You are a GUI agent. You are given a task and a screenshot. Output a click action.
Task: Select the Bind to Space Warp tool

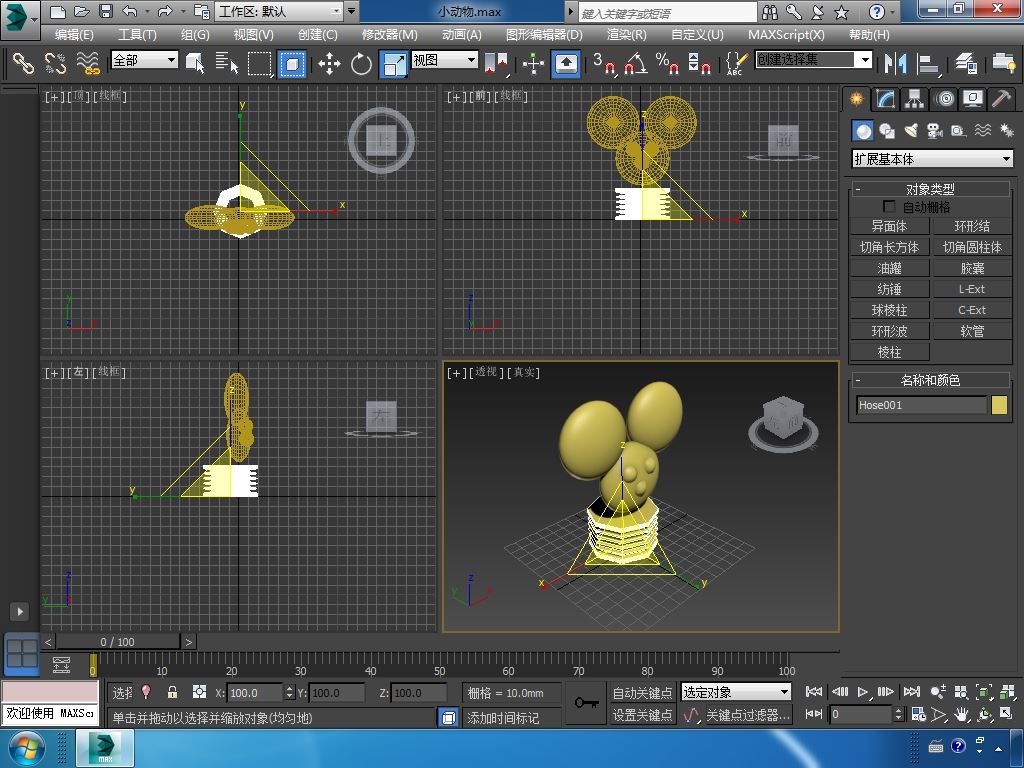click(88, 63)
